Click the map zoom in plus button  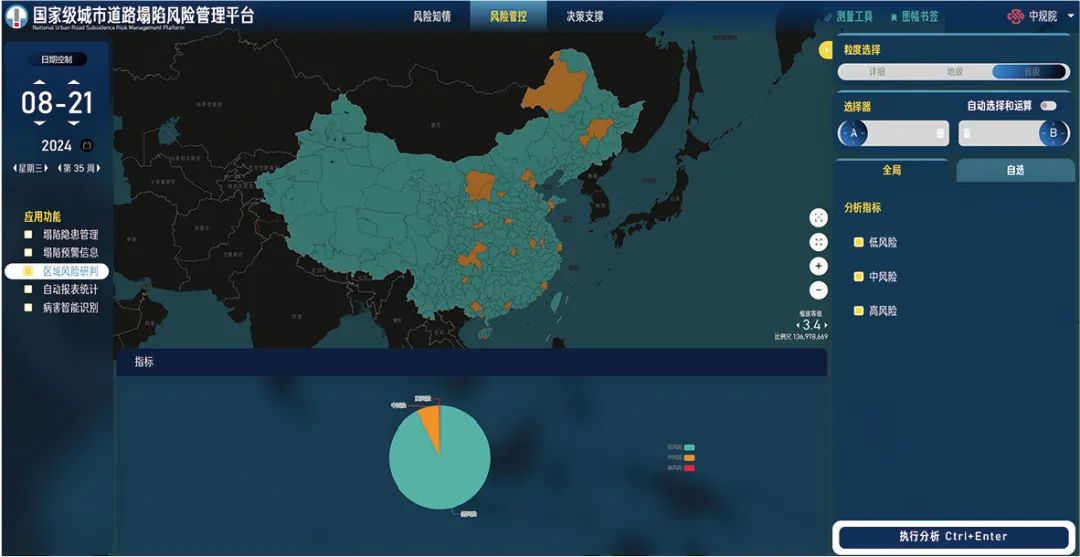coord(819,266)
